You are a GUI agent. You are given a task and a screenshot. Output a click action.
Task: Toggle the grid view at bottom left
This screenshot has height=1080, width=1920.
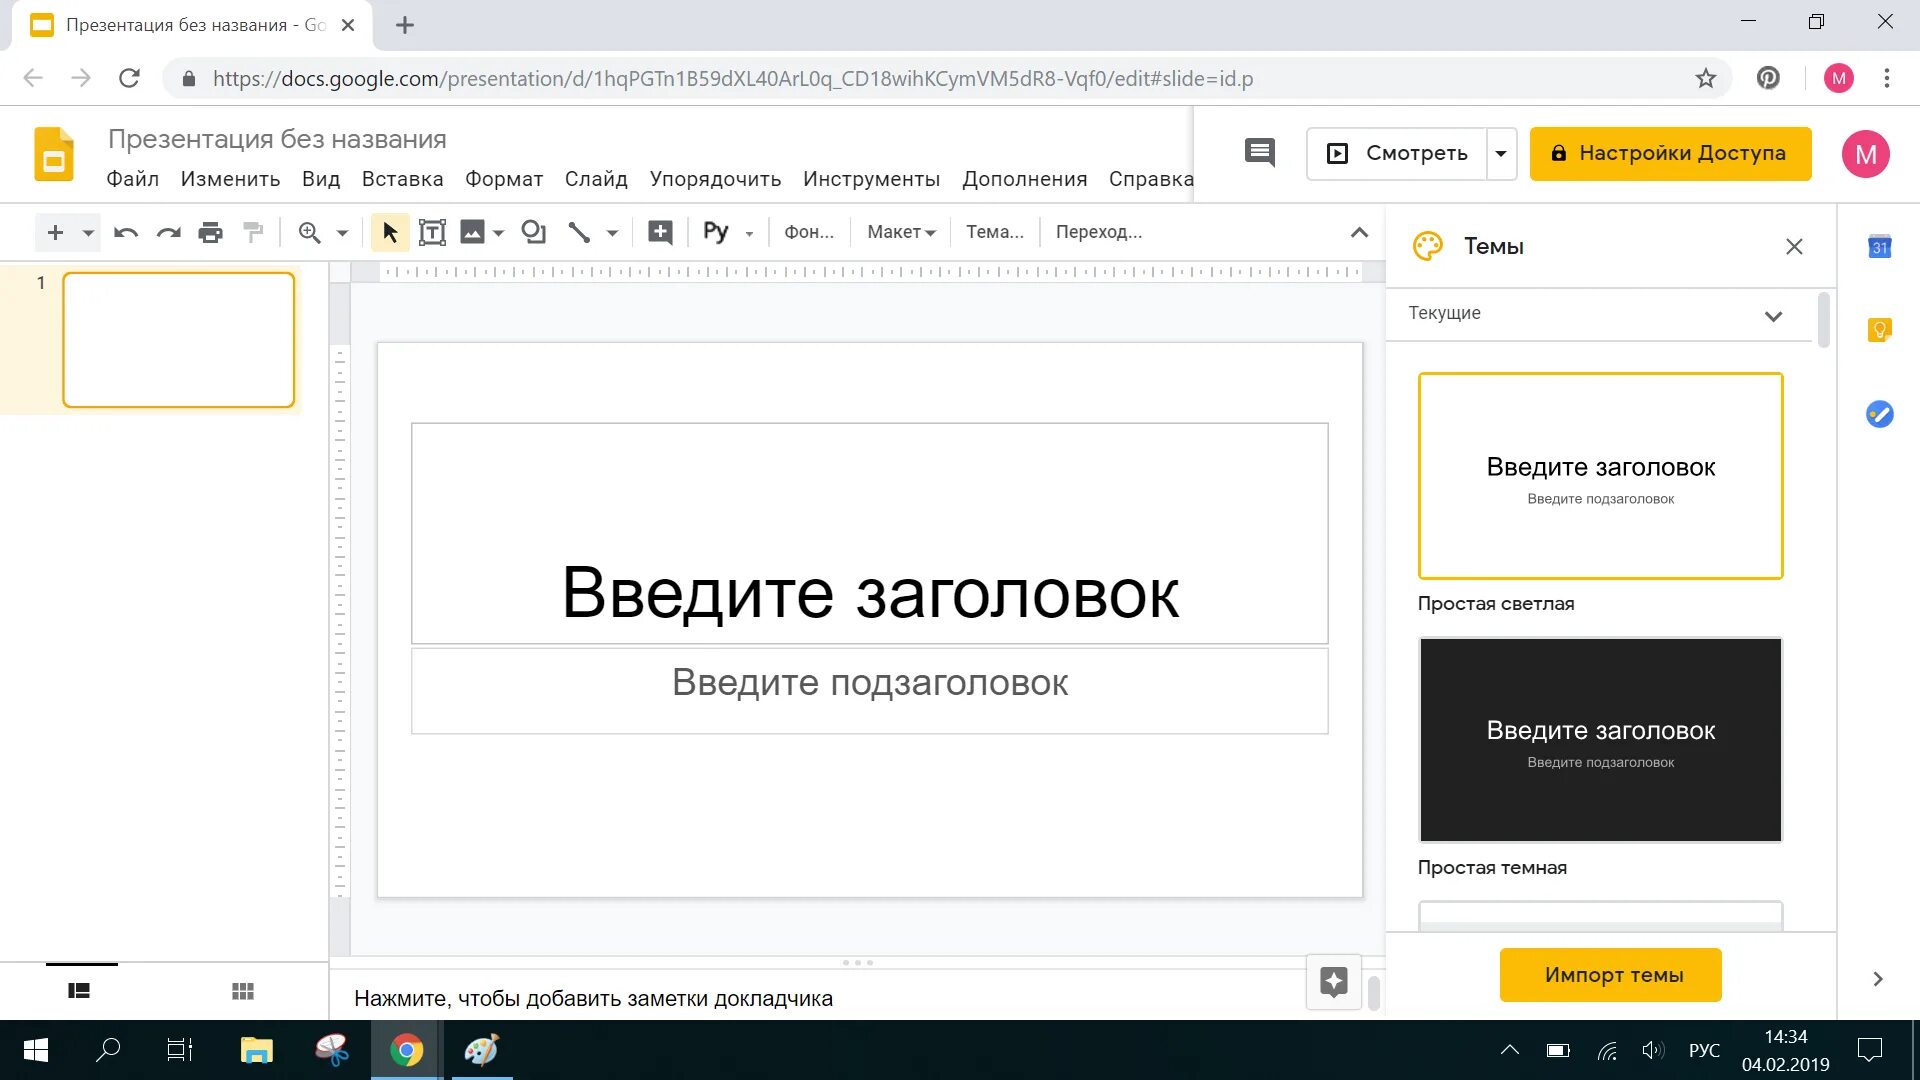(x=243, y=991)
